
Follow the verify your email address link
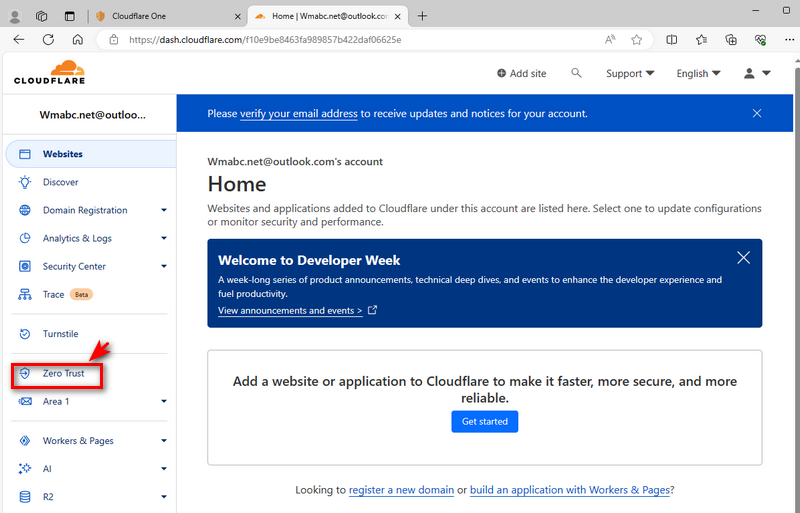click(298, 114)
